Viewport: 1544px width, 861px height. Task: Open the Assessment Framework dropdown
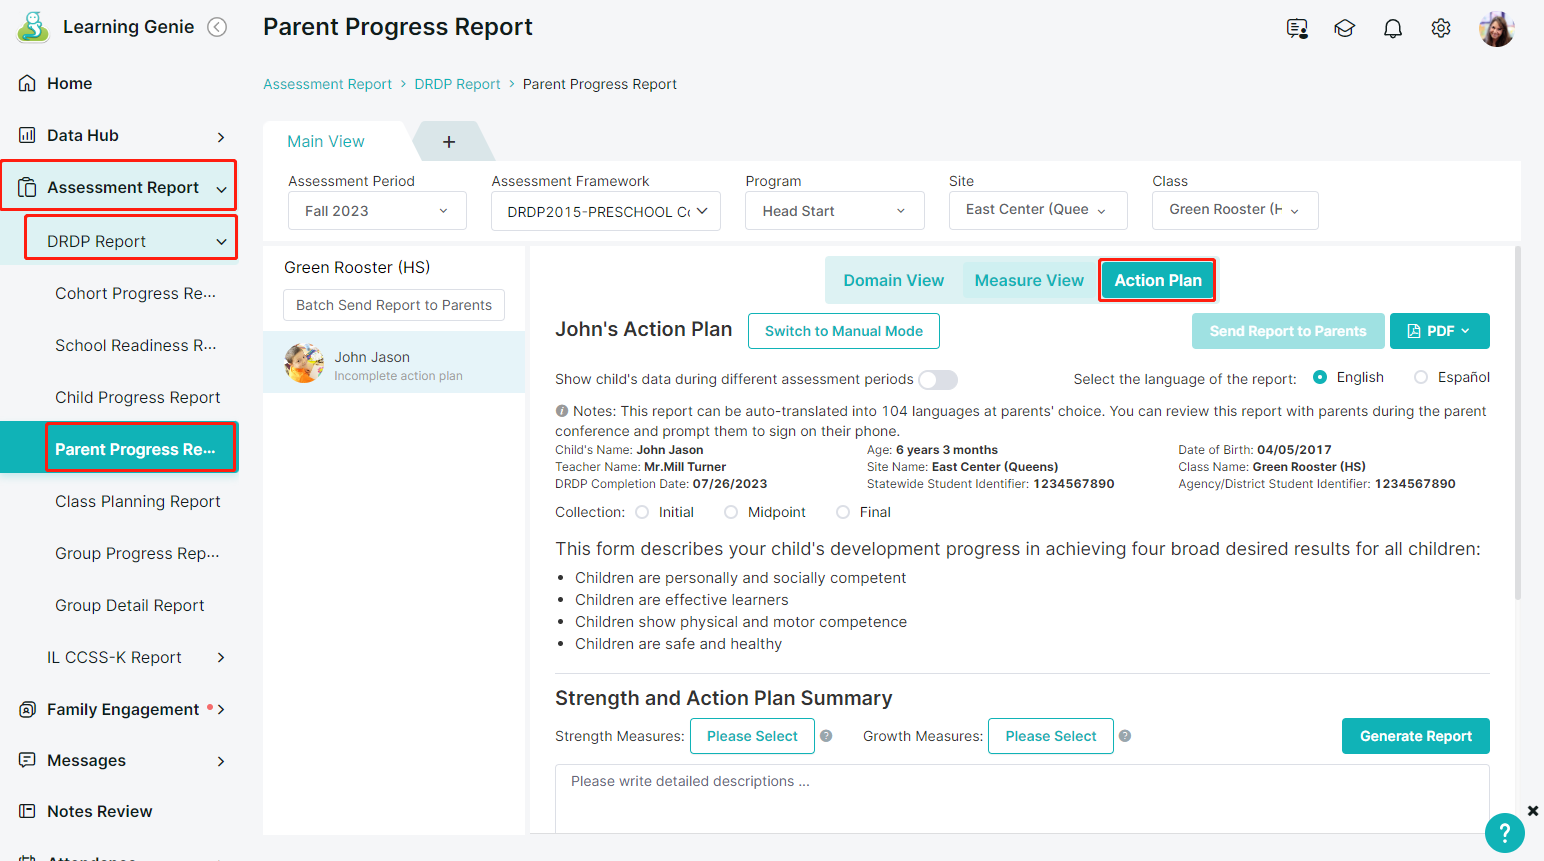(x=606, y=211)
